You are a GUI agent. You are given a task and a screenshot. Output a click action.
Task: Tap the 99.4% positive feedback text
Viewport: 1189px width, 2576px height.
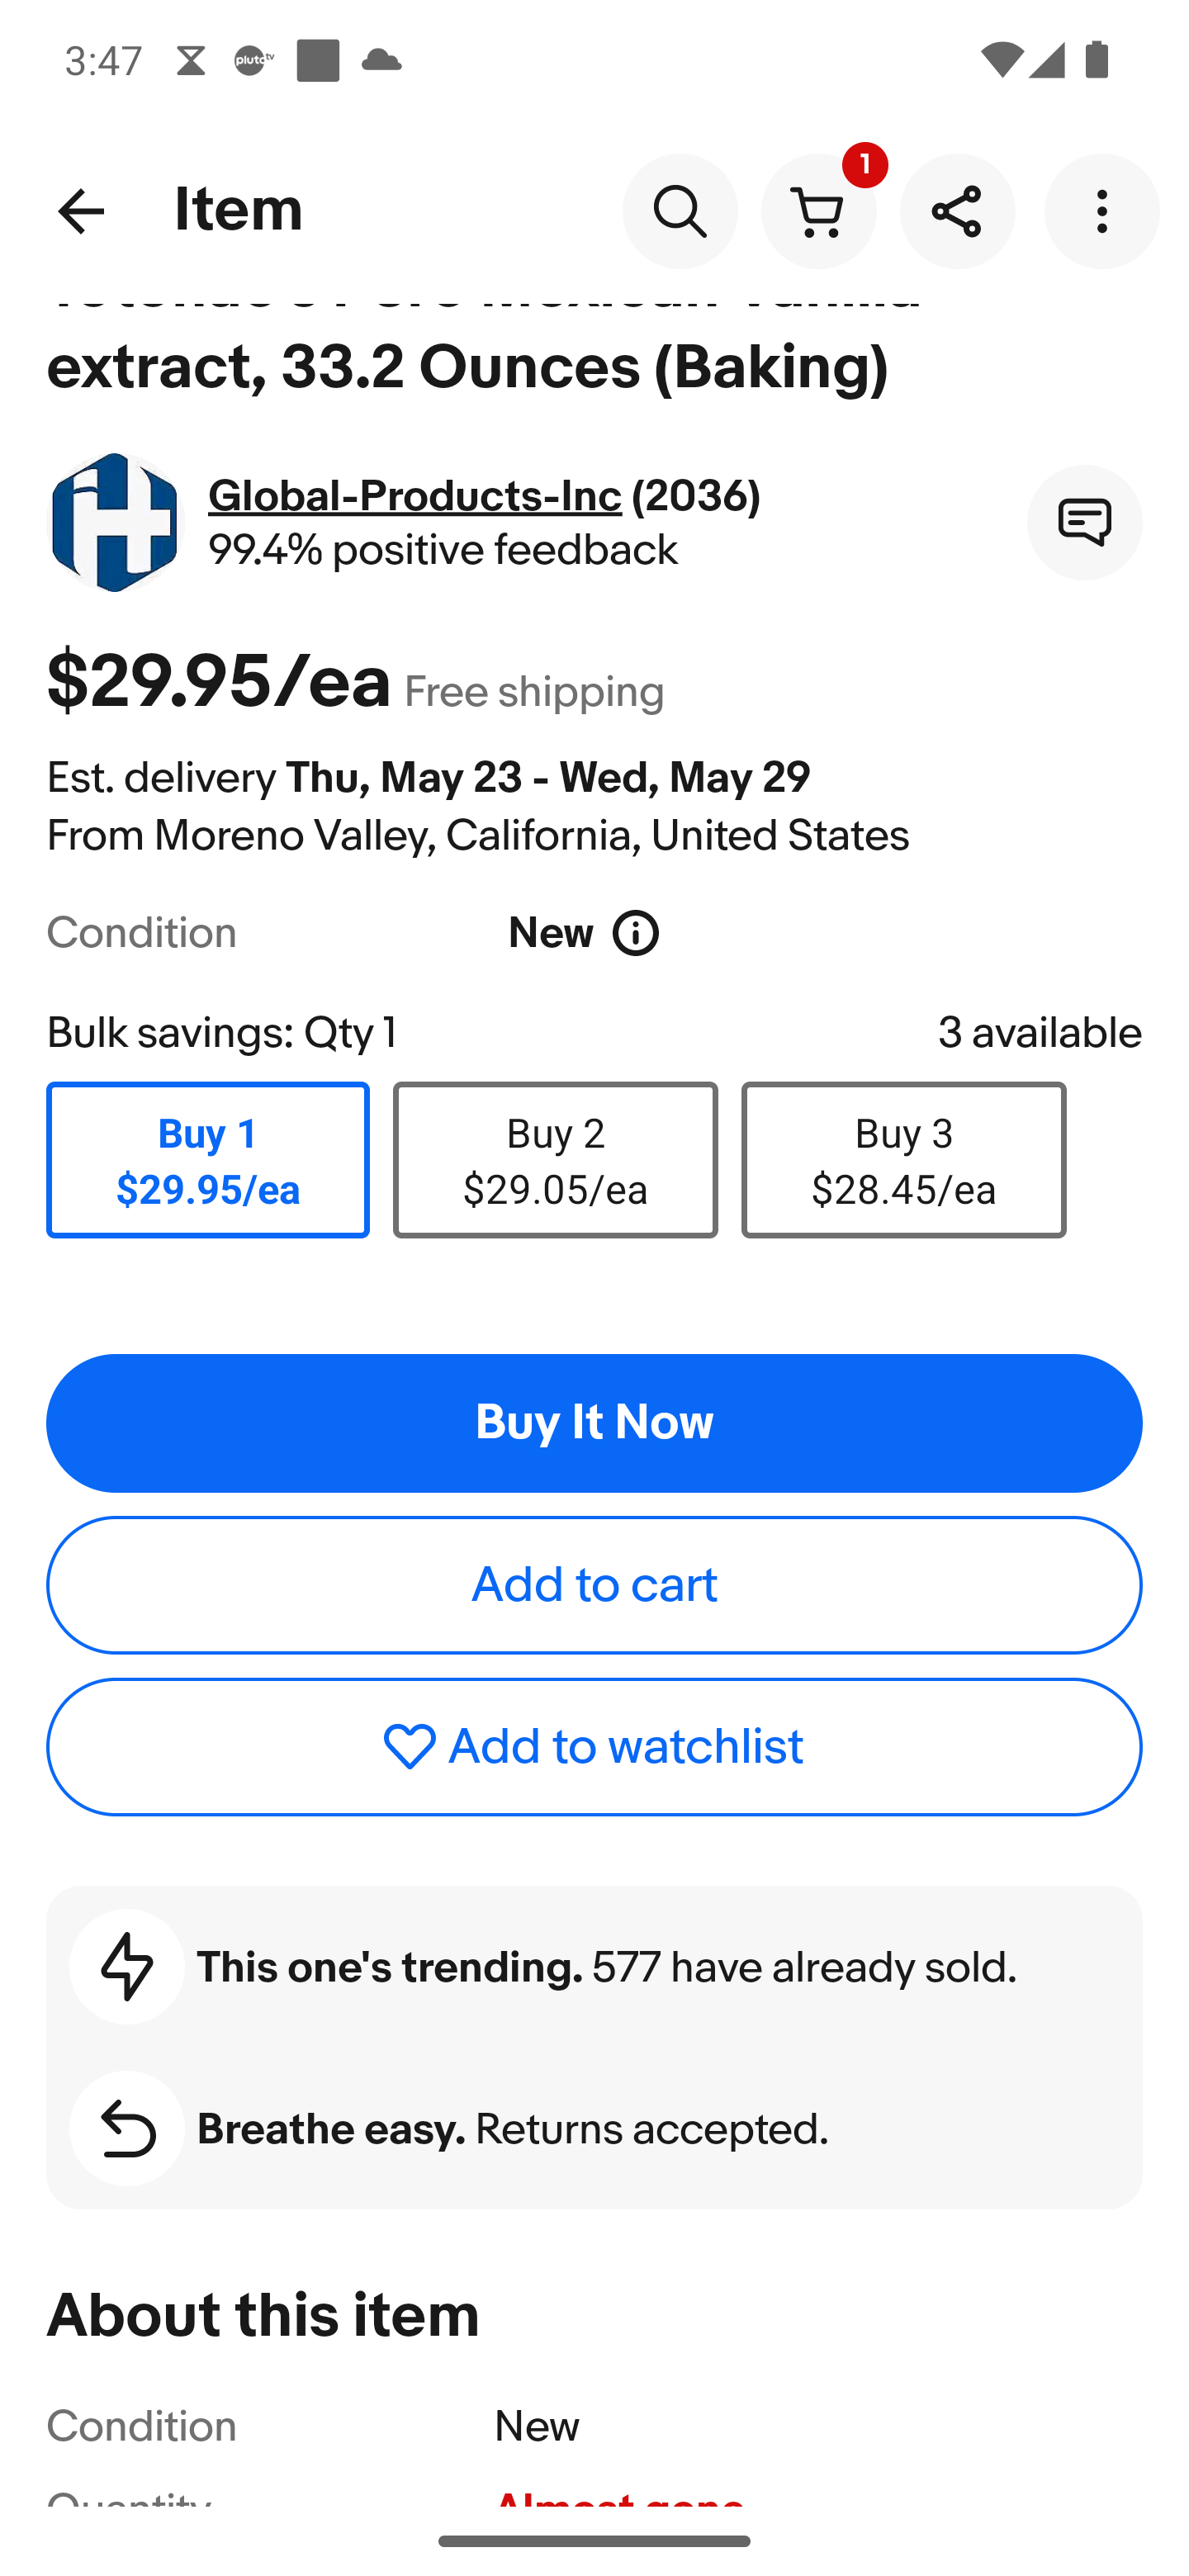click(443, 550)
